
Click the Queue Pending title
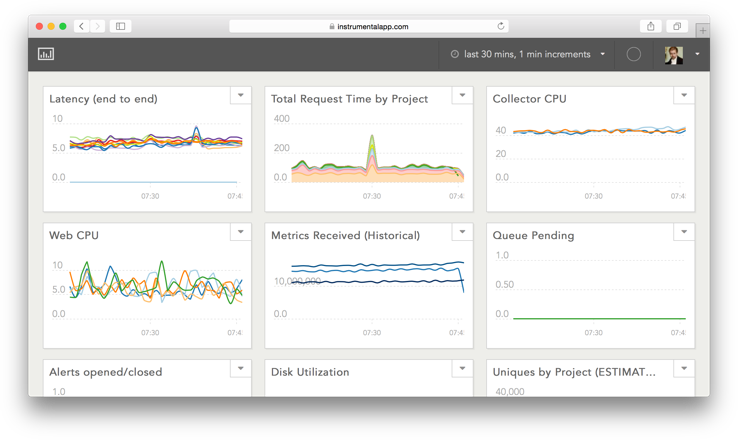pyautogui.click(x=533, y=235)
